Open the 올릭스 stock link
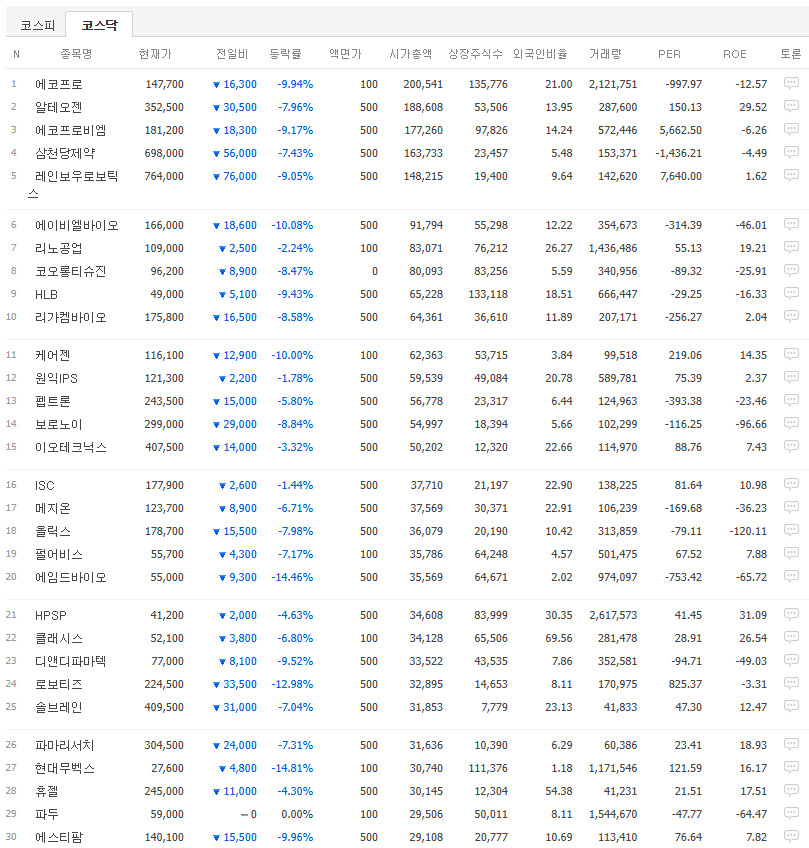The height and width of the screenshot is (848, 809). point(52,531)
